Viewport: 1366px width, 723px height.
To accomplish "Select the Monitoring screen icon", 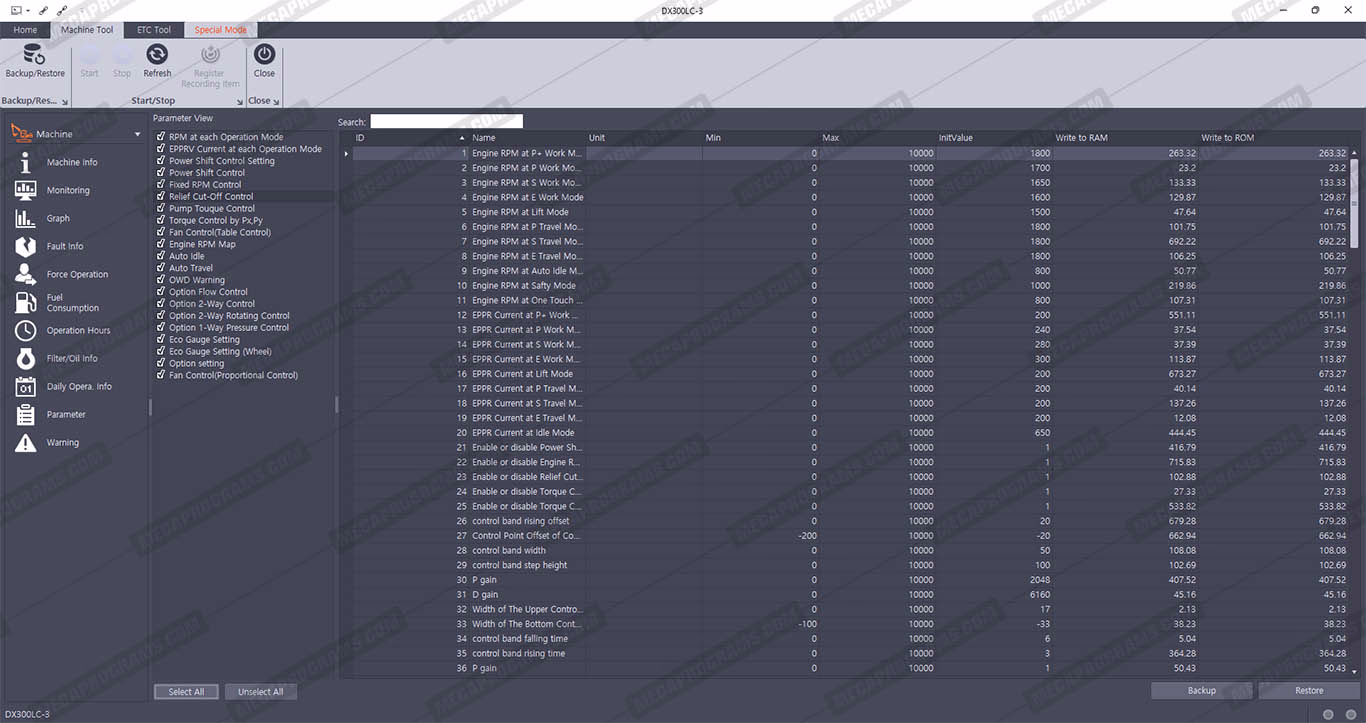I will click(26, 190).
